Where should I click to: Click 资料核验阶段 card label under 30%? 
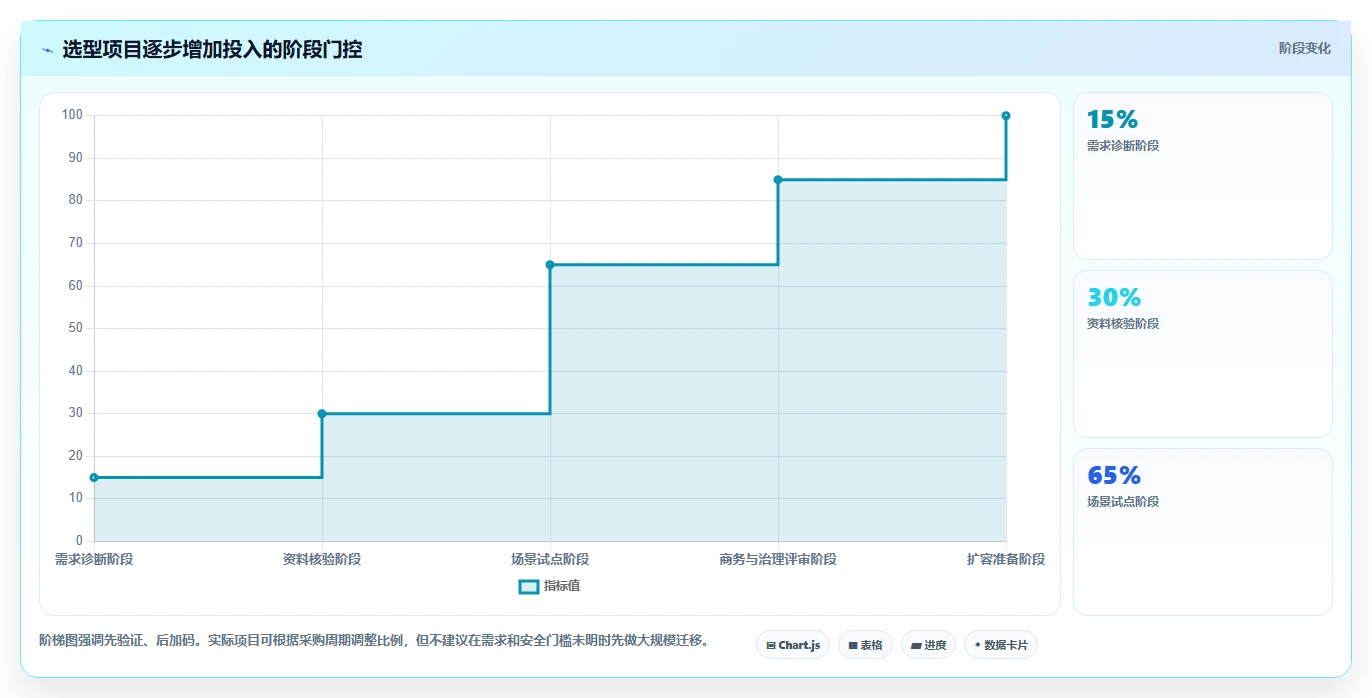(x=1123, y=324)
